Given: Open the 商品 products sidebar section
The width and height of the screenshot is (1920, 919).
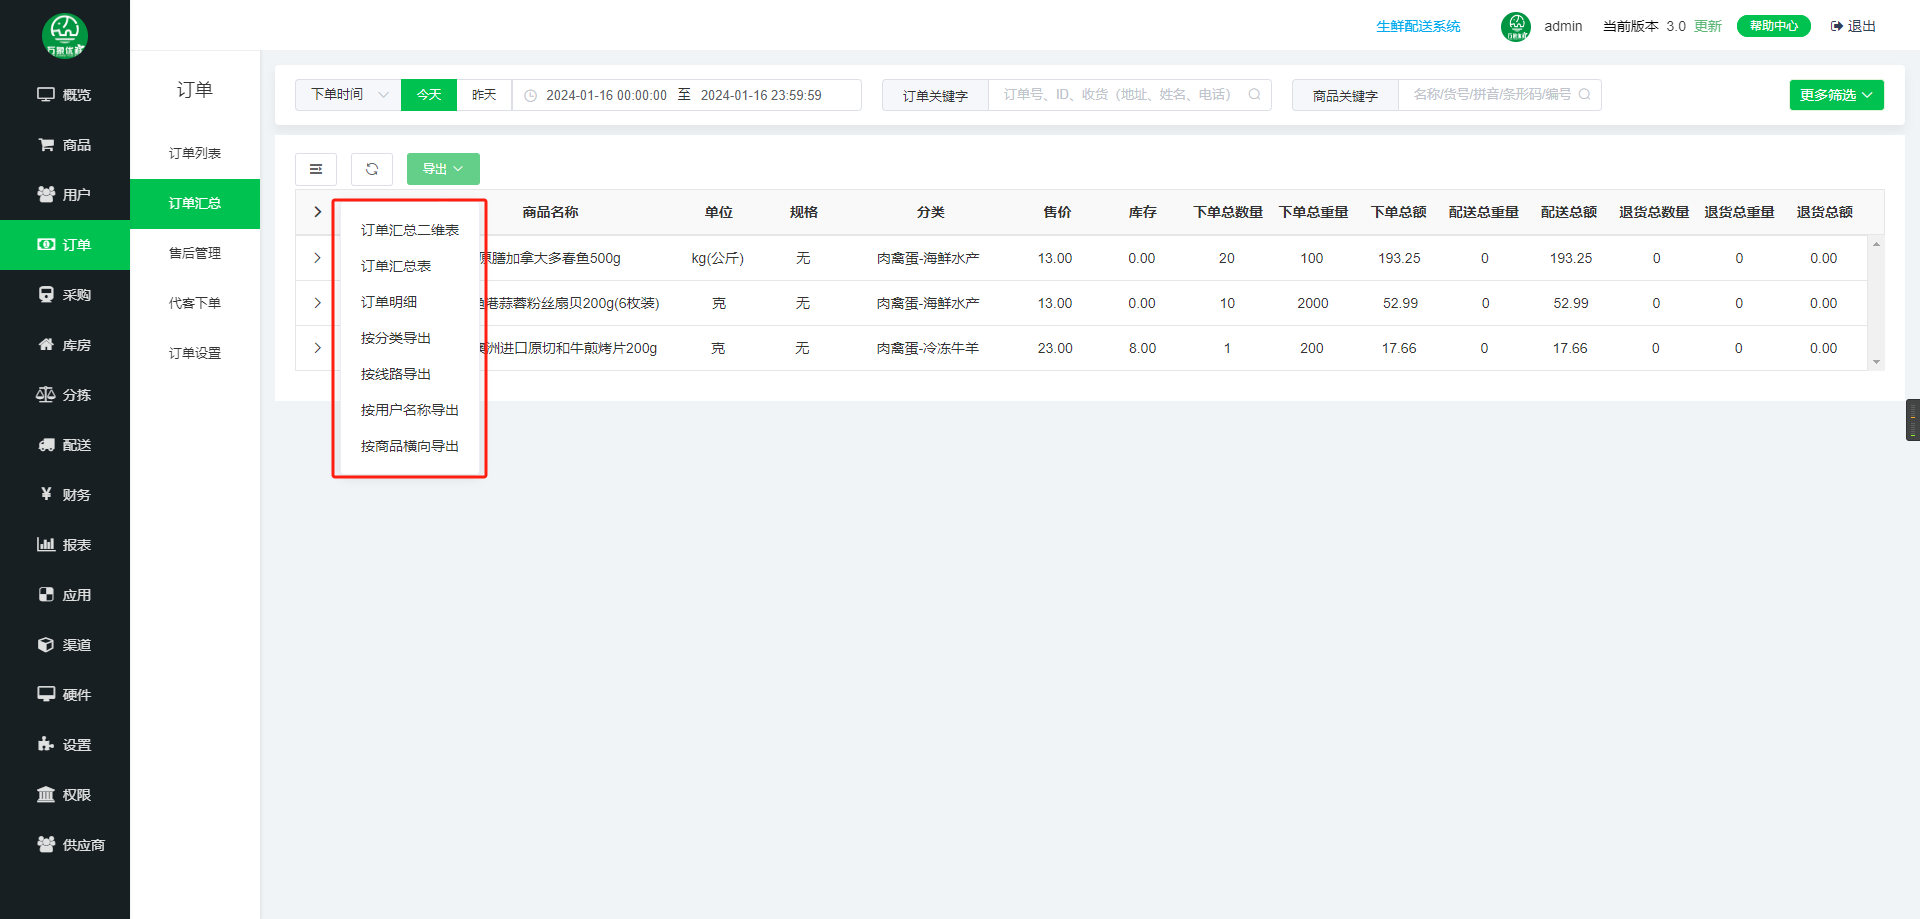Looking at the screenshot, I should 65,145.
